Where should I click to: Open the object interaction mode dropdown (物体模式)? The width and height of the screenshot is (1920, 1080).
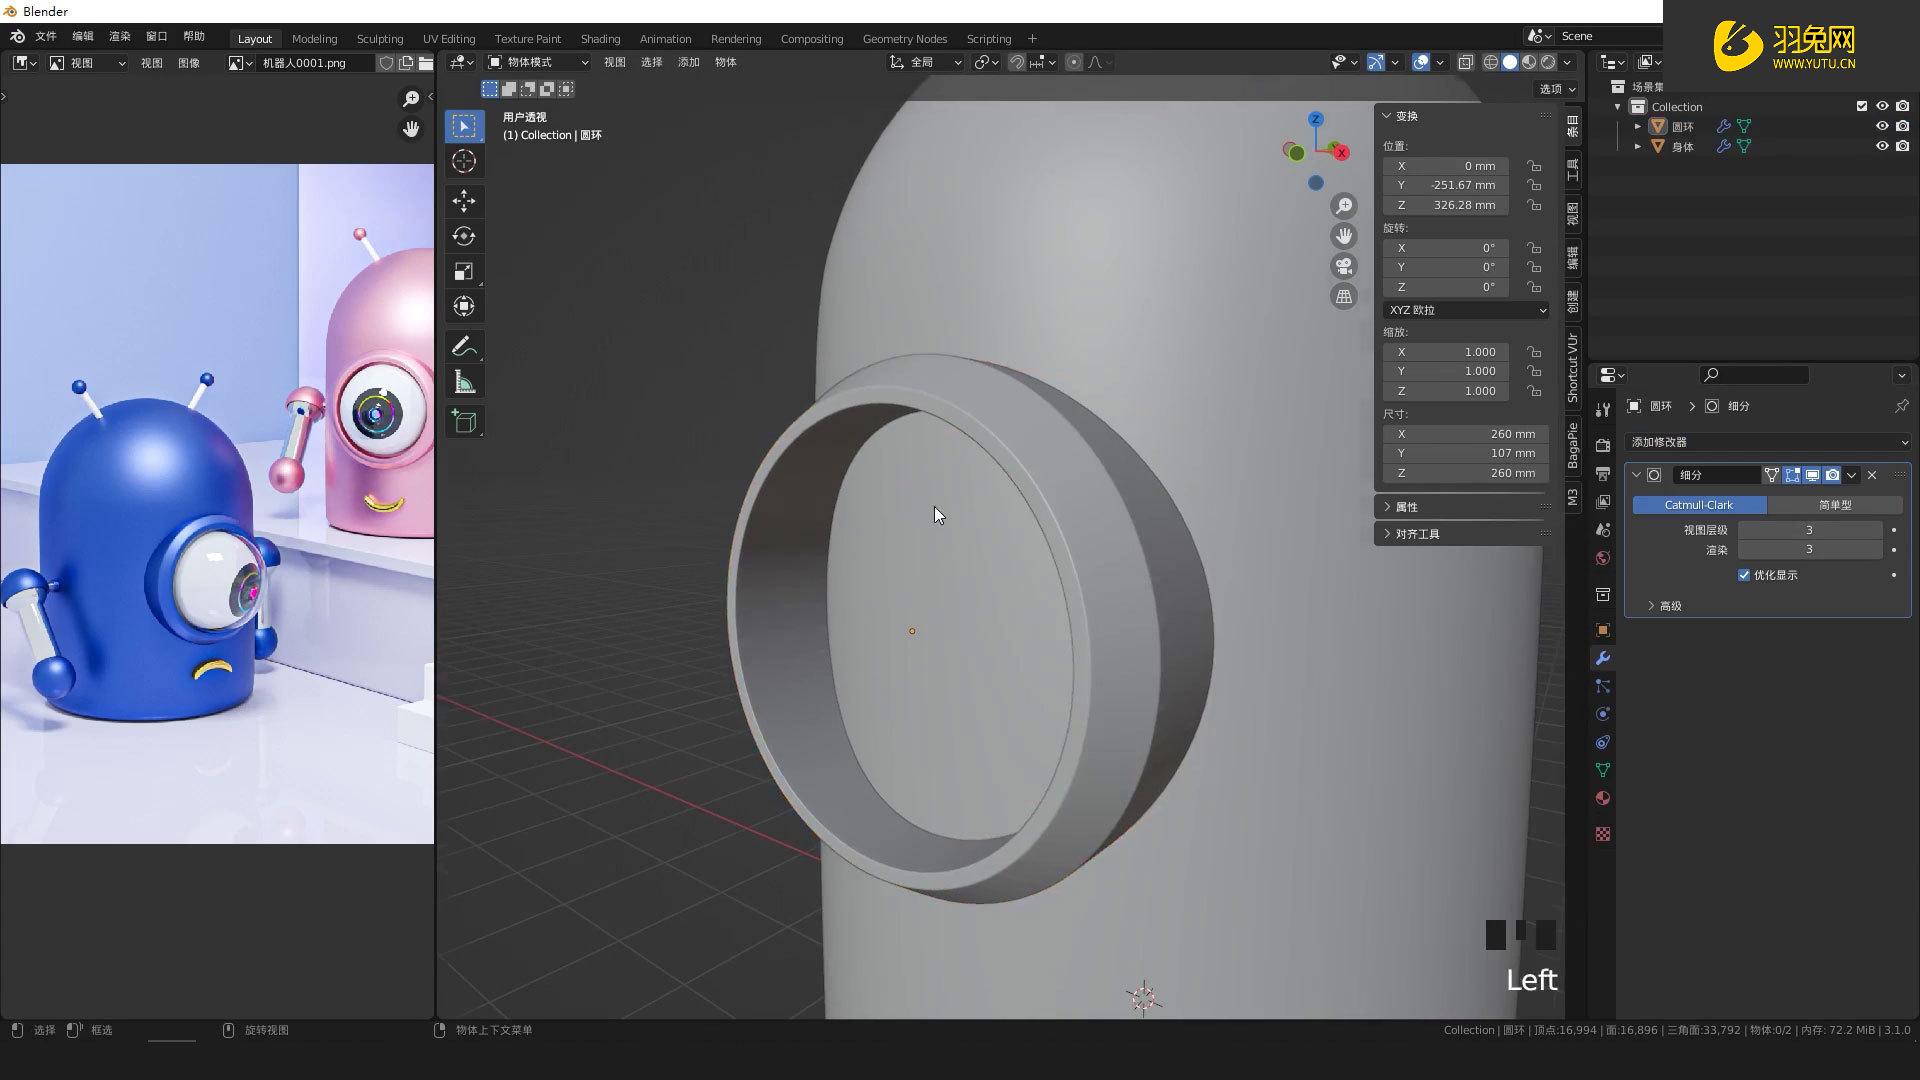click(535, 61)
